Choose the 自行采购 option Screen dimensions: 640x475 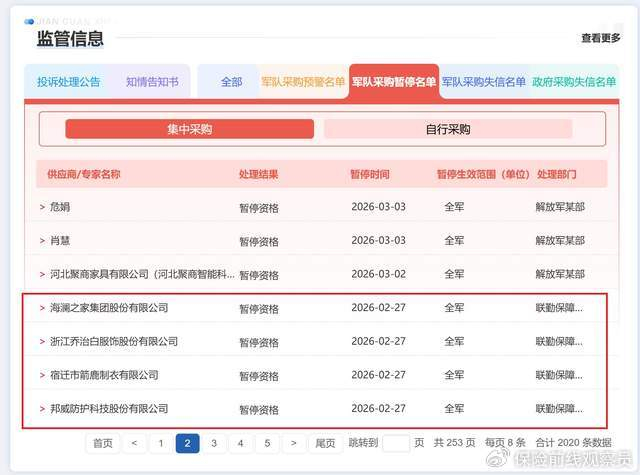pos(448,129)
